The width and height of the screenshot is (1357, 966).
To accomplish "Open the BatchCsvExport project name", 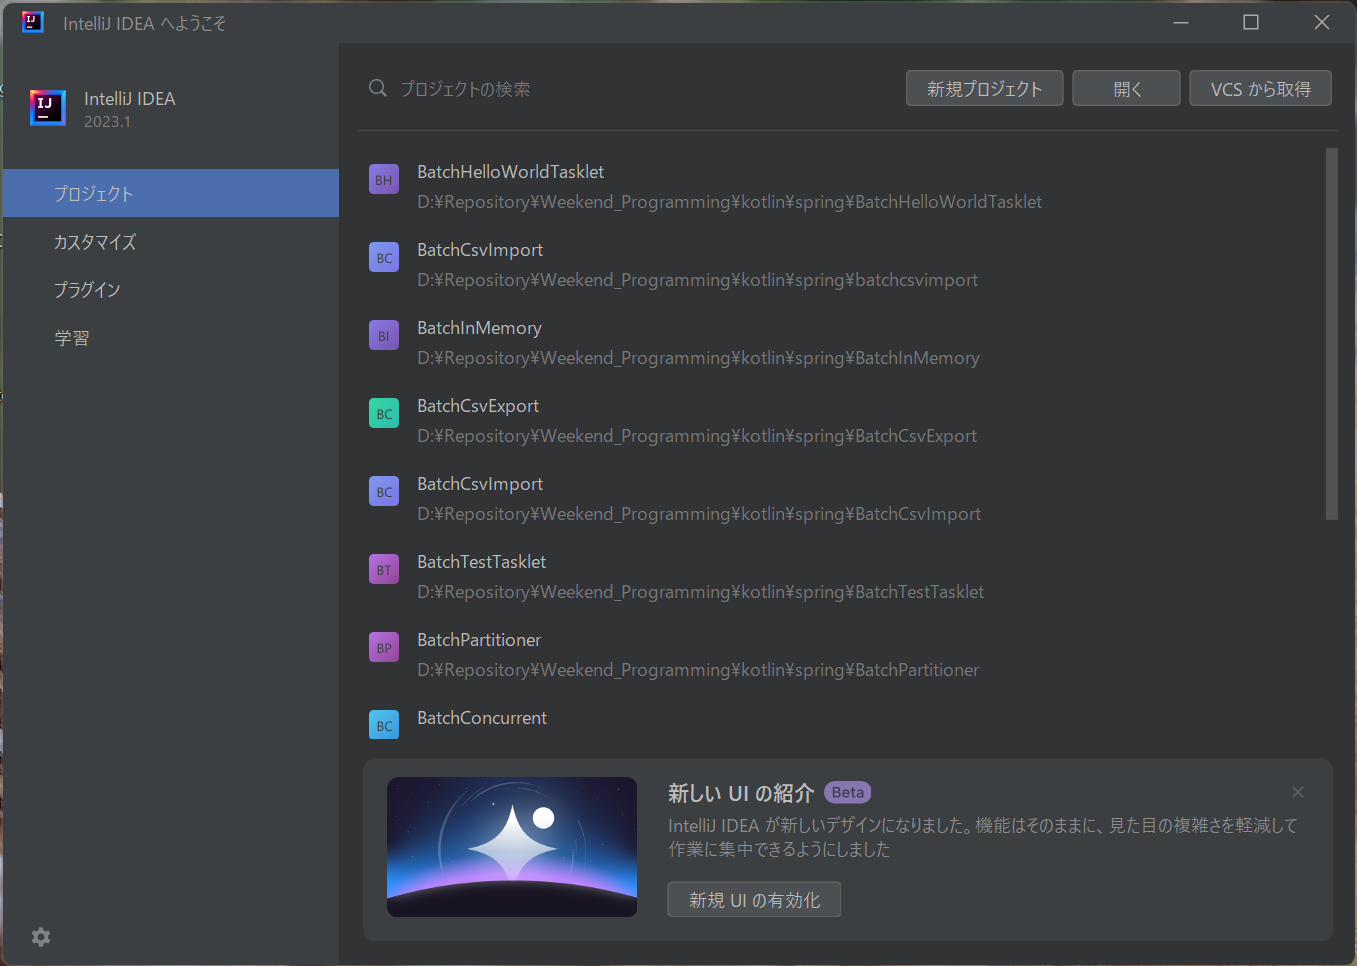I will click(x=478, y=406).
